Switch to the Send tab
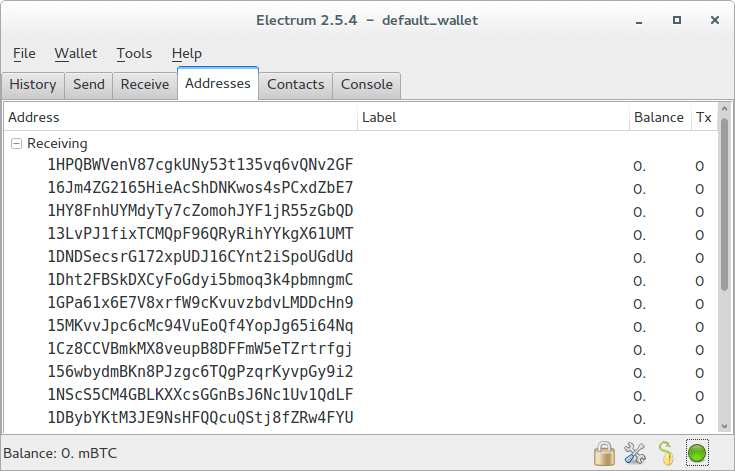Image resolution: width=735 pixels, height=471 pixels. click(x=89, y=85)
